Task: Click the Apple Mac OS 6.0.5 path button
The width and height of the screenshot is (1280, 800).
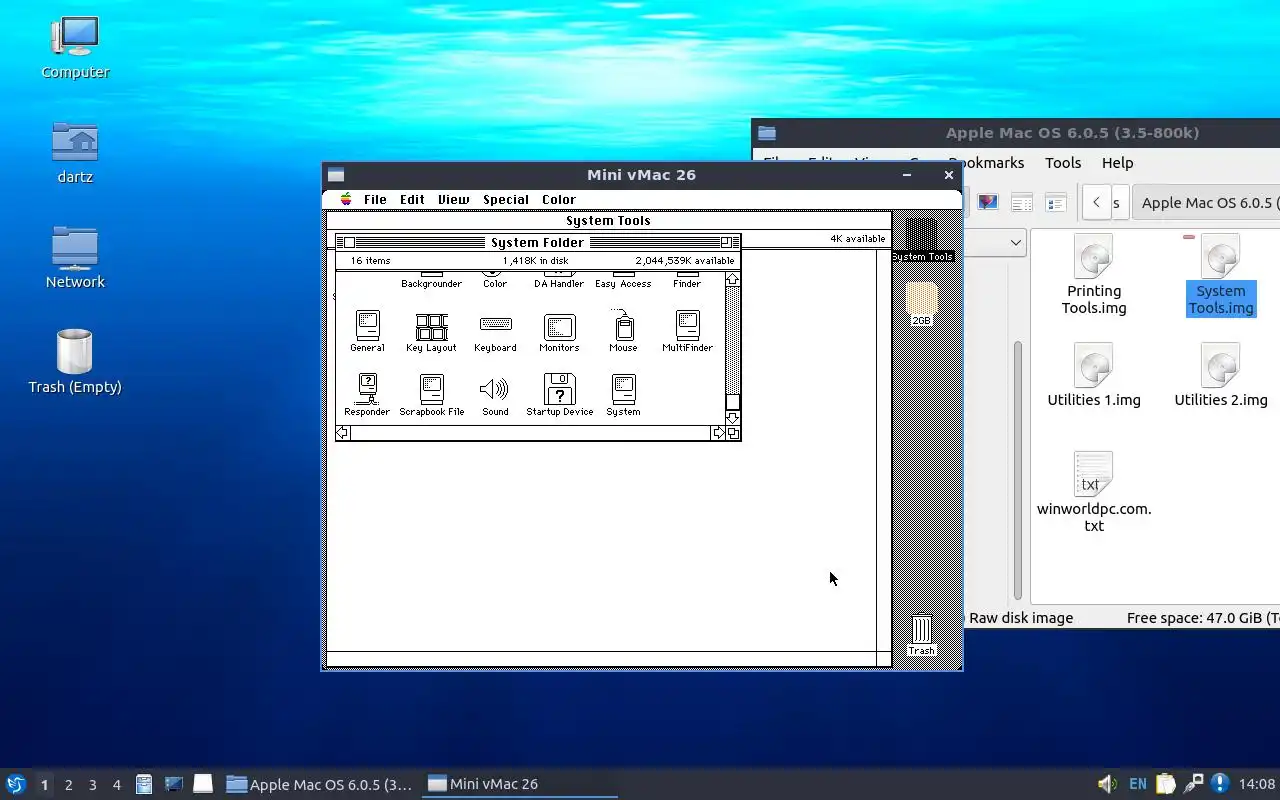Action: 1207,202
